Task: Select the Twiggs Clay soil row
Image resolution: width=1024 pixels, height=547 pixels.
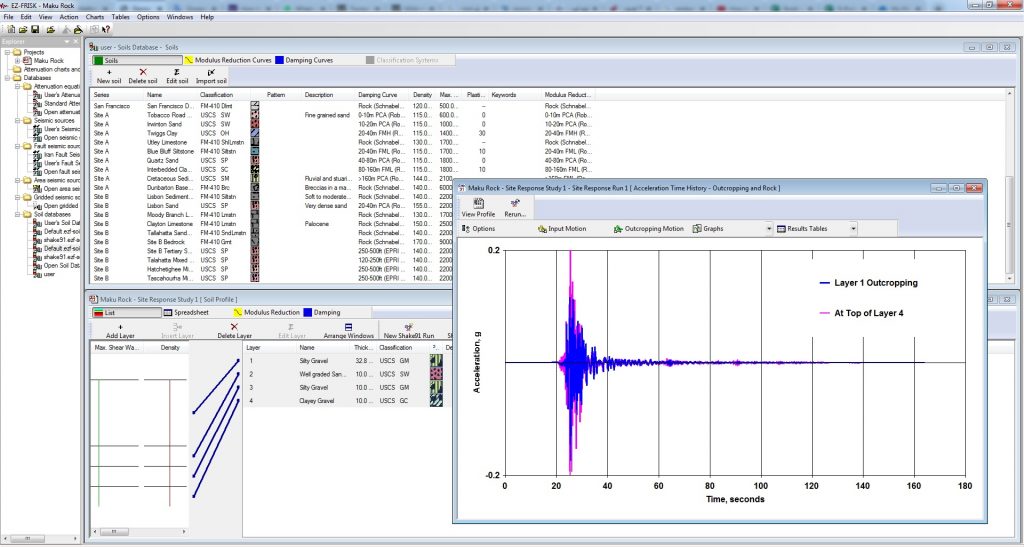Action: (164, 133)
